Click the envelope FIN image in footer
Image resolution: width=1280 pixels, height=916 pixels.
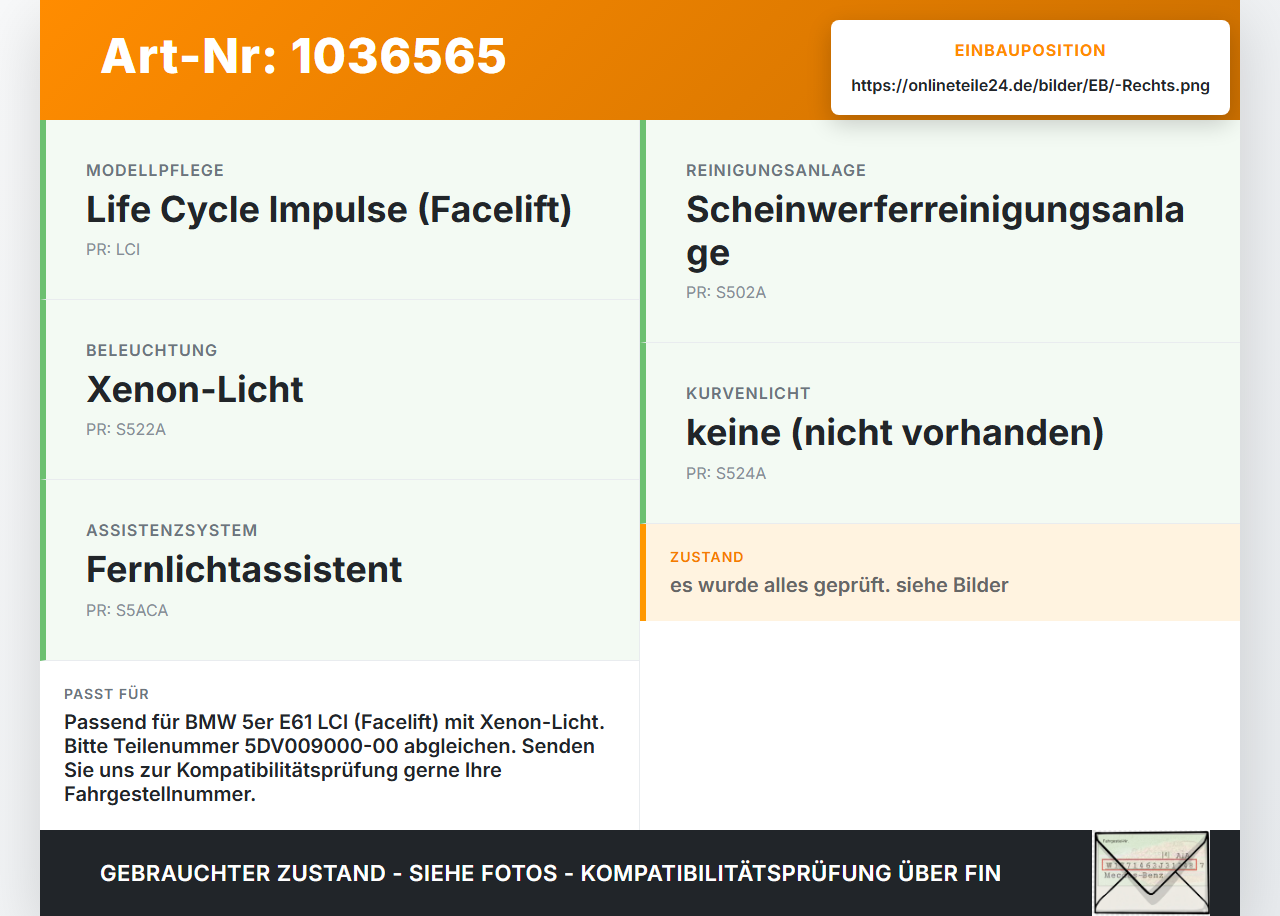tap(1151, 872)
